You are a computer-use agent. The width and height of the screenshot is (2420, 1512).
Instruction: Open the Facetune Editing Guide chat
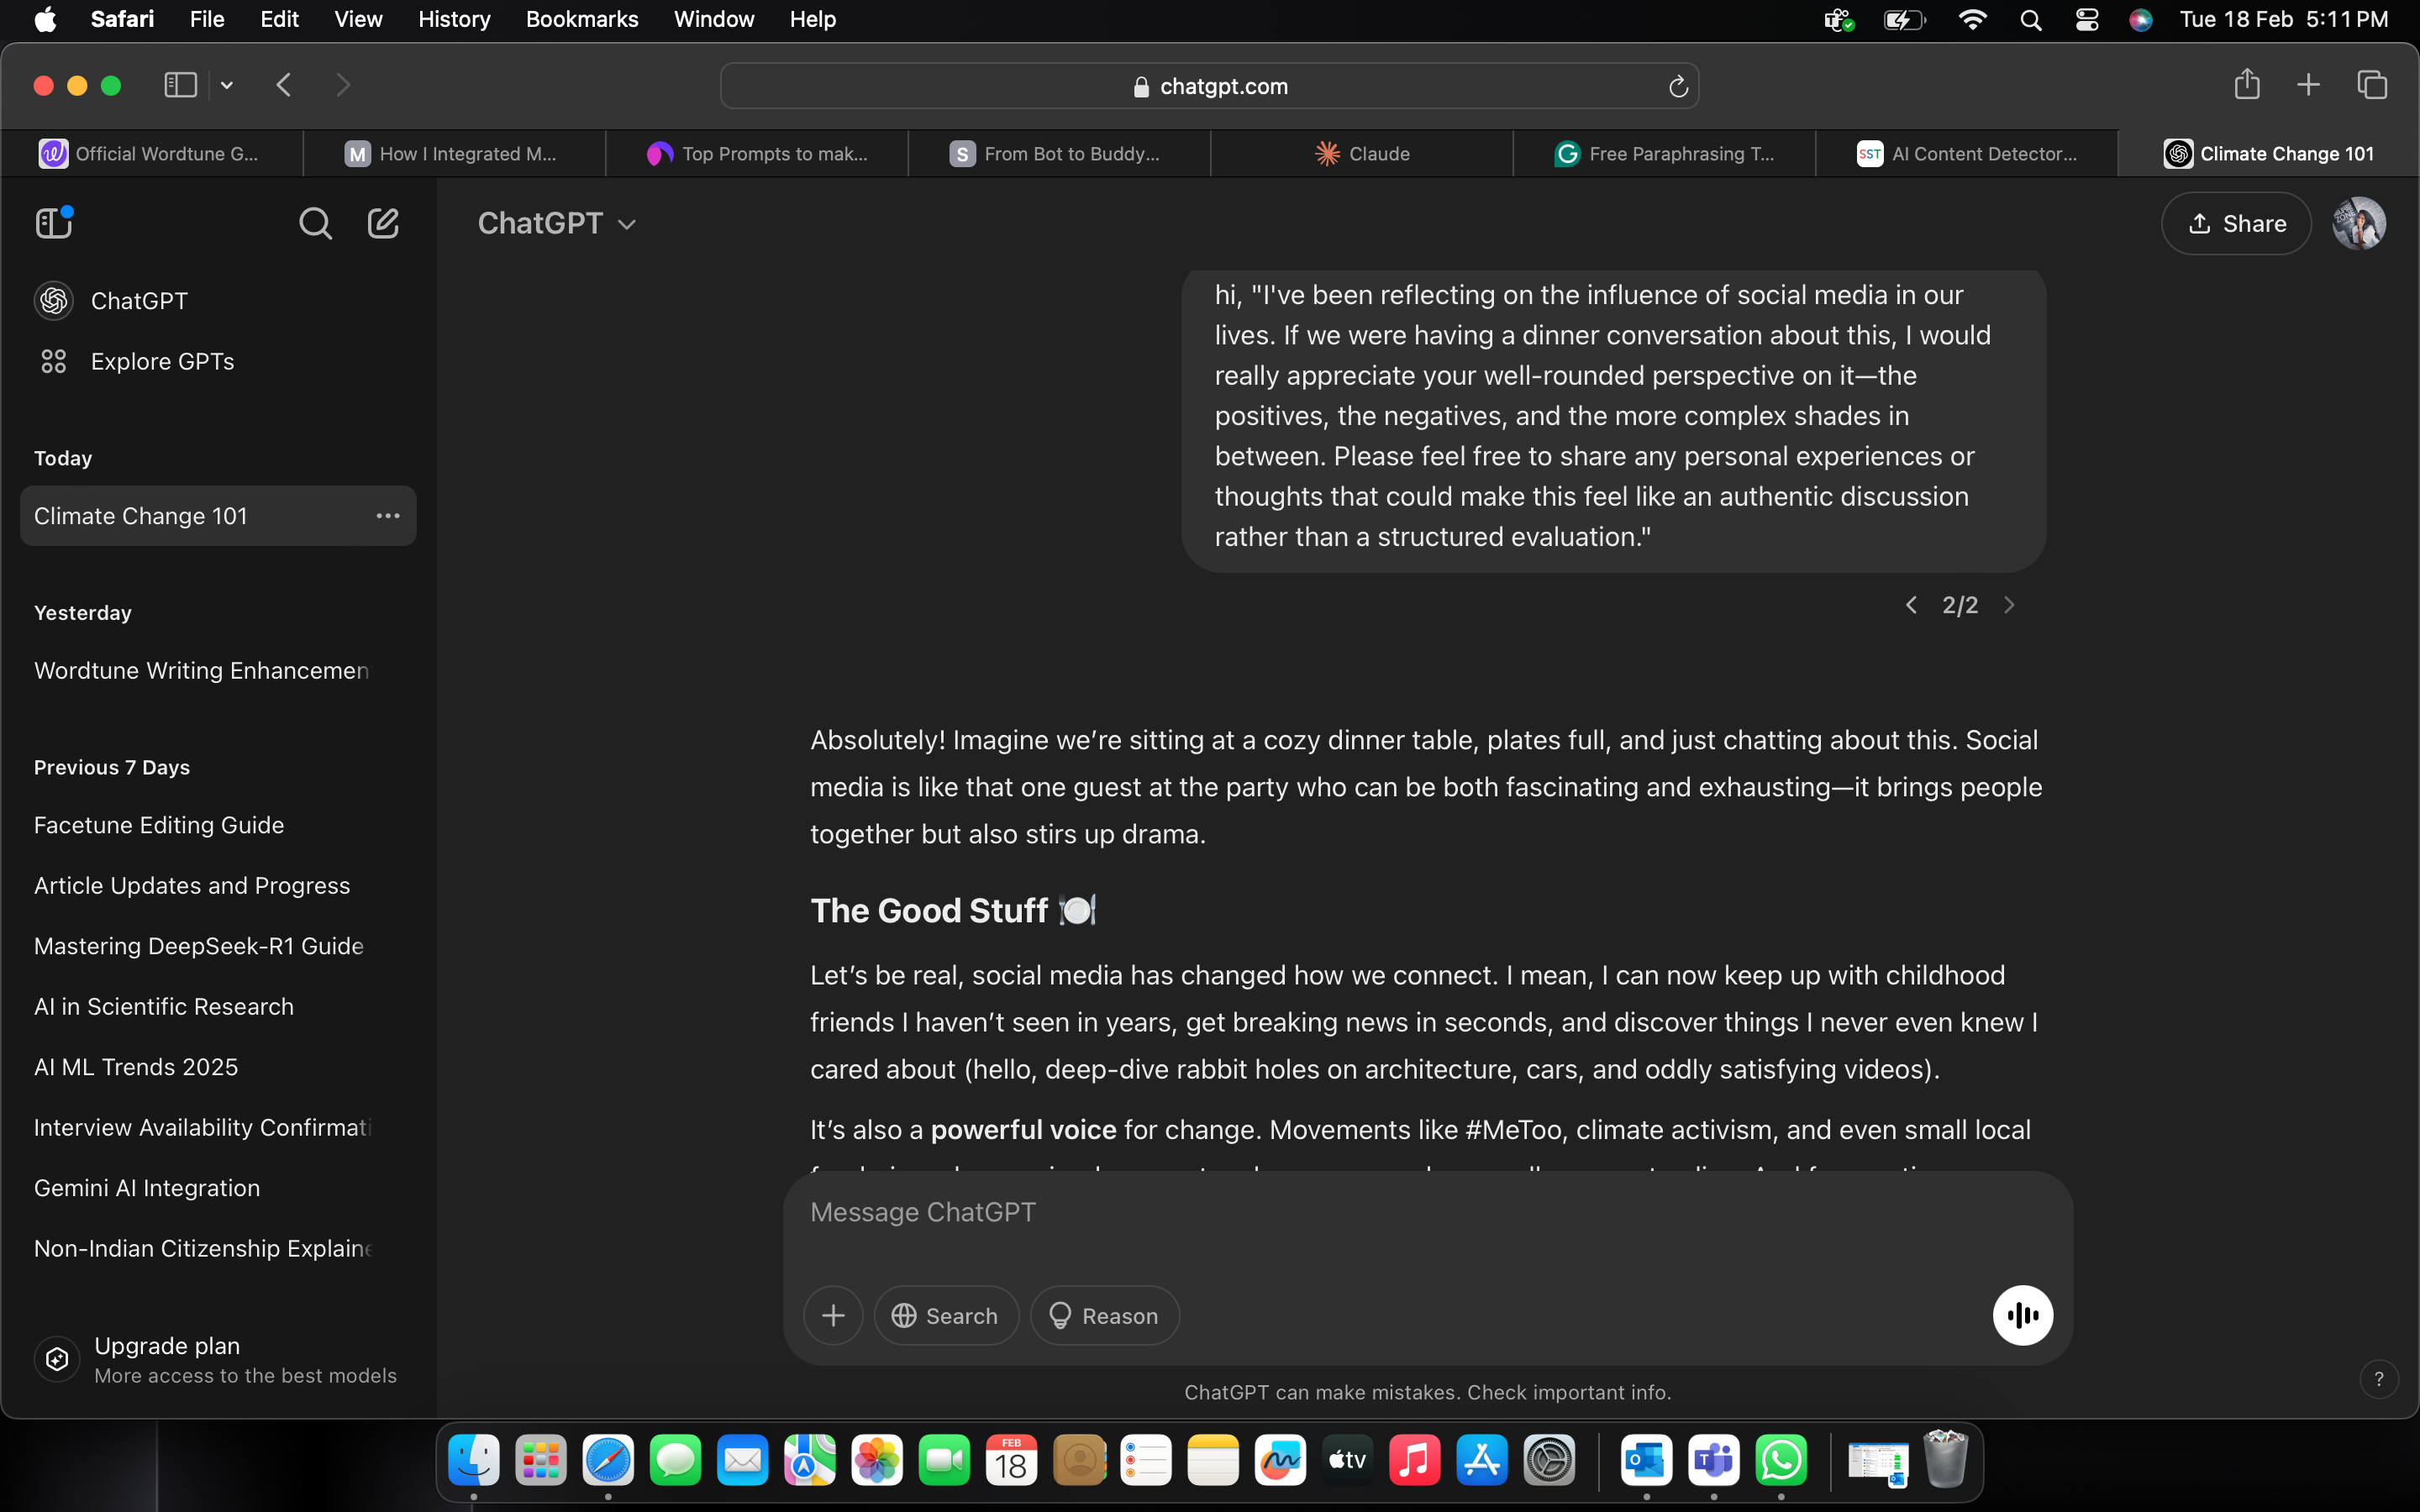[218, 825]
